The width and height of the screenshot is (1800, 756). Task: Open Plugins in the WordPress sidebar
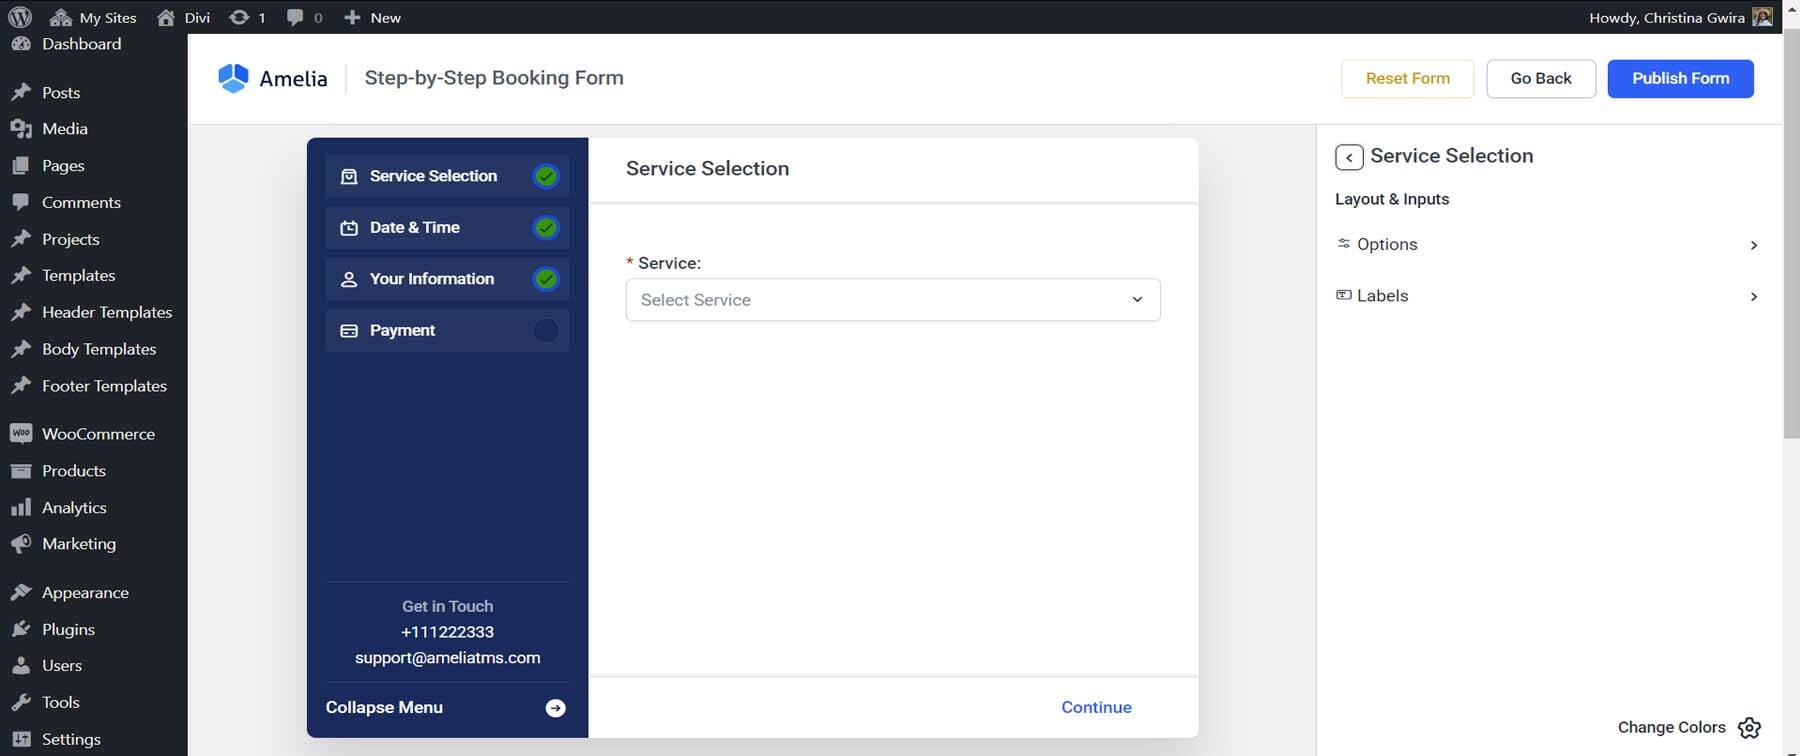pos(68,629)
